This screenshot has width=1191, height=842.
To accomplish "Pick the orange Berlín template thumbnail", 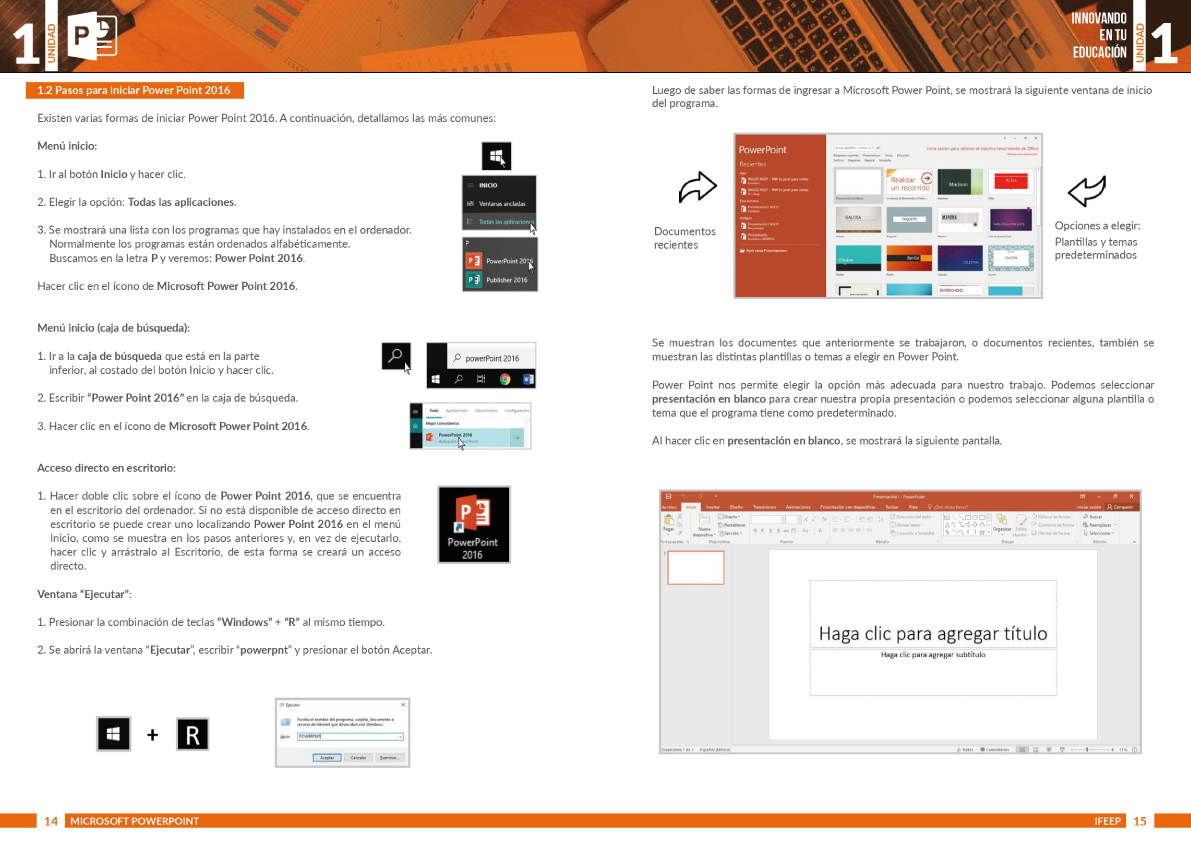I will click(909, 258).
